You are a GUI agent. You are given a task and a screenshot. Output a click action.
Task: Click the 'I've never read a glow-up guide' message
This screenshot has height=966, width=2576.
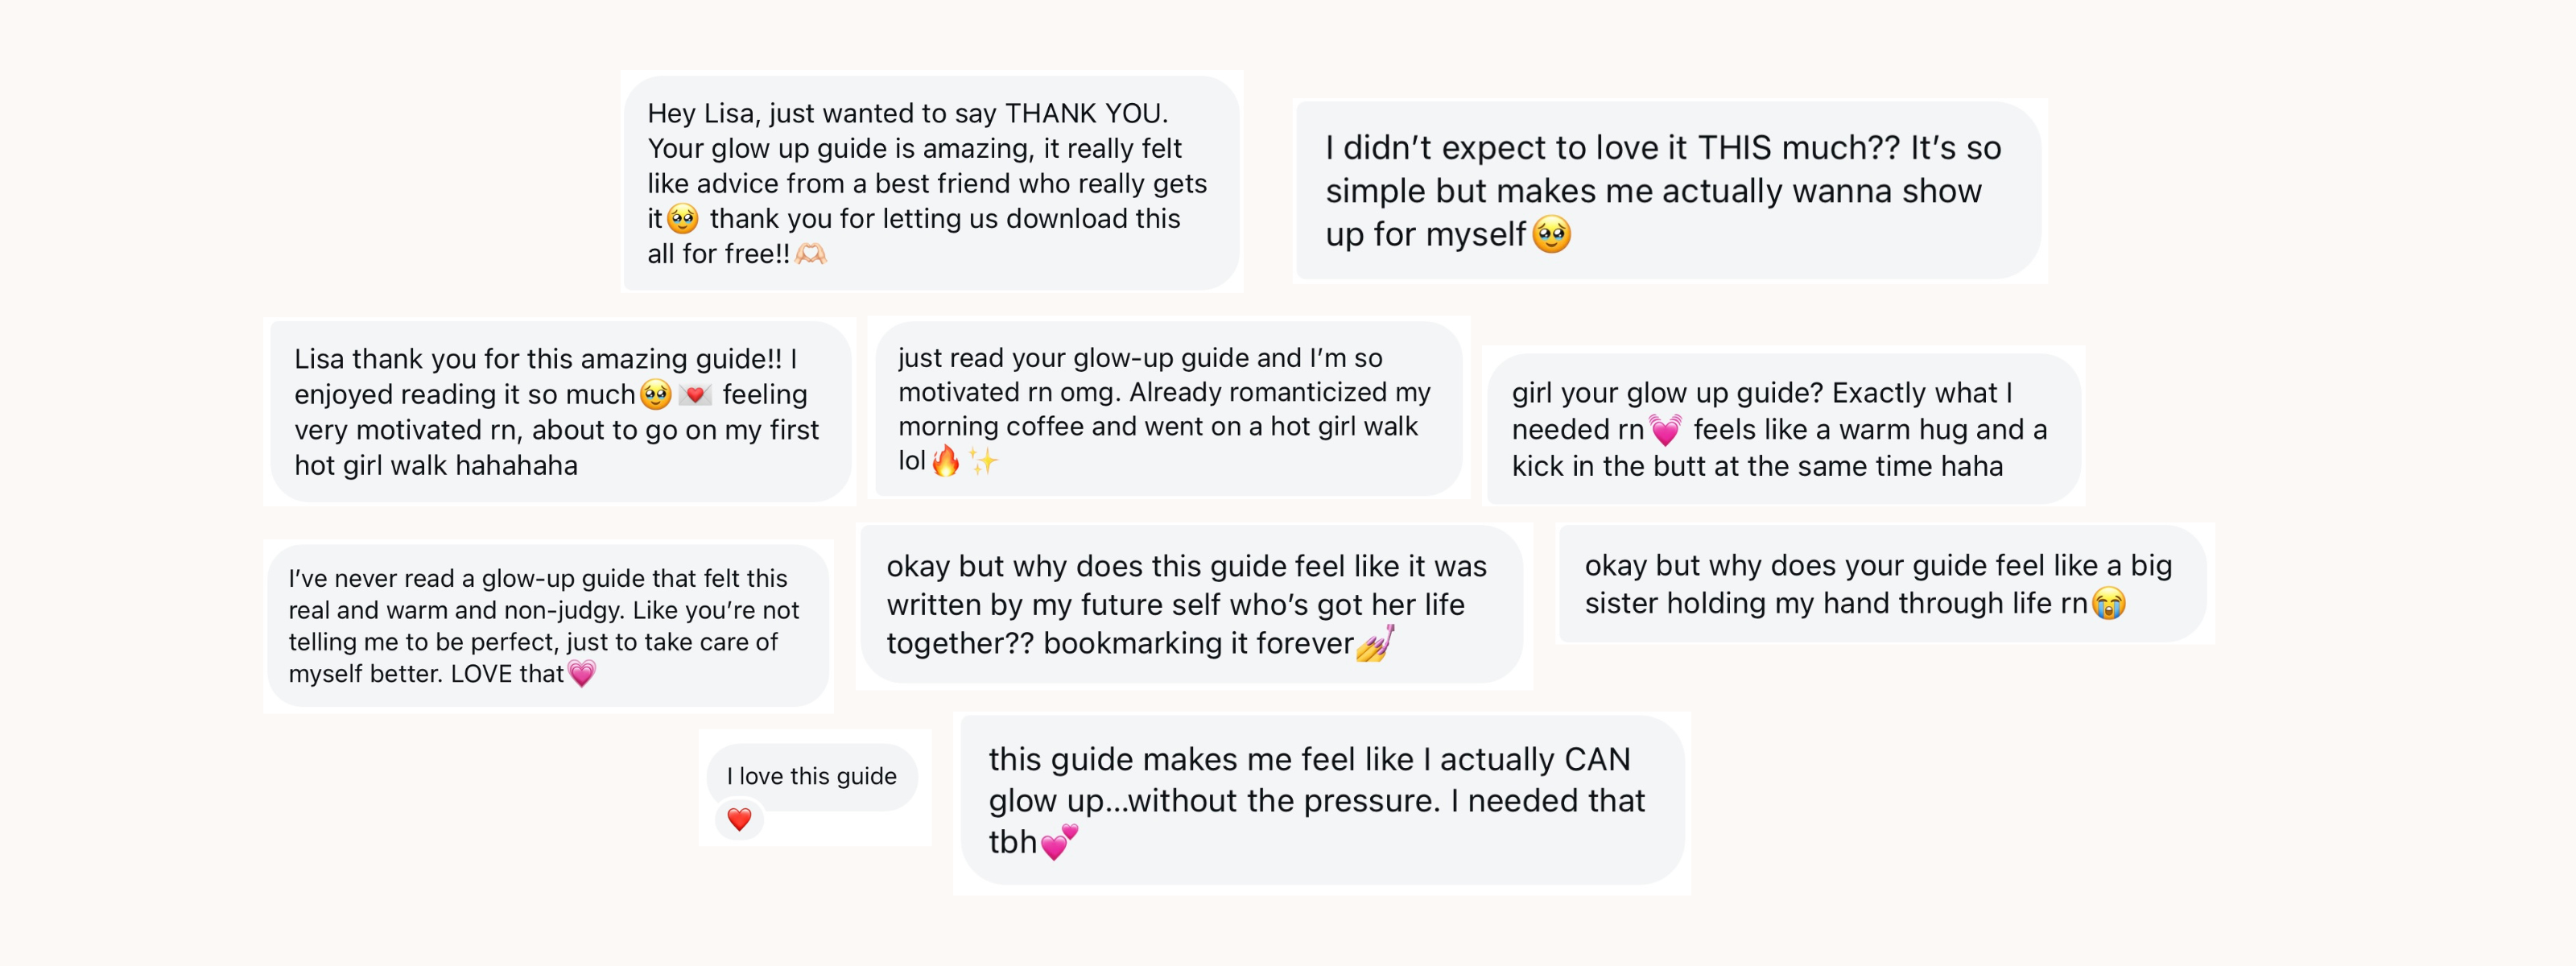[x=547, y=626]
